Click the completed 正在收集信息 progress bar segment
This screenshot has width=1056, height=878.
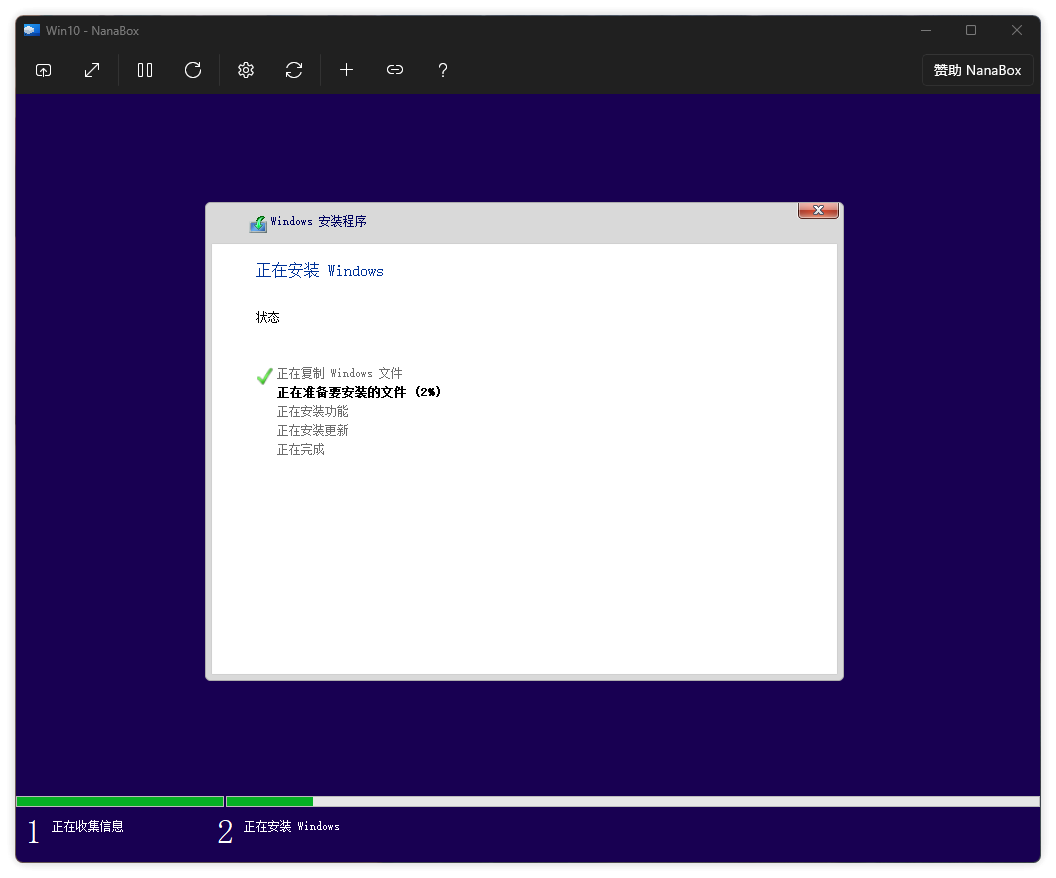click(x=120, y=801)
